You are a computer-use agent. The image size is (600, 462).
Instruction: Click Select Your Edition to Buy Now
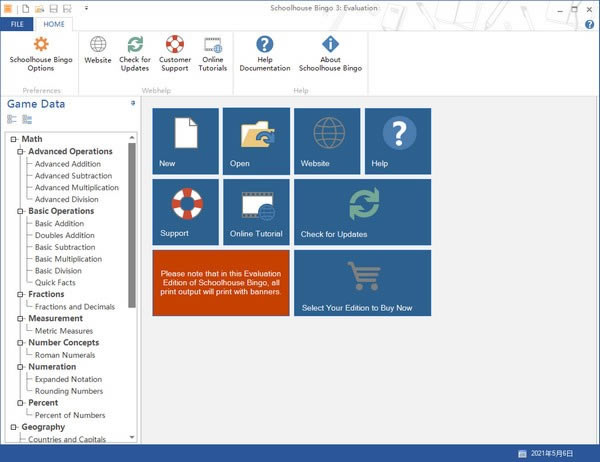362,283
